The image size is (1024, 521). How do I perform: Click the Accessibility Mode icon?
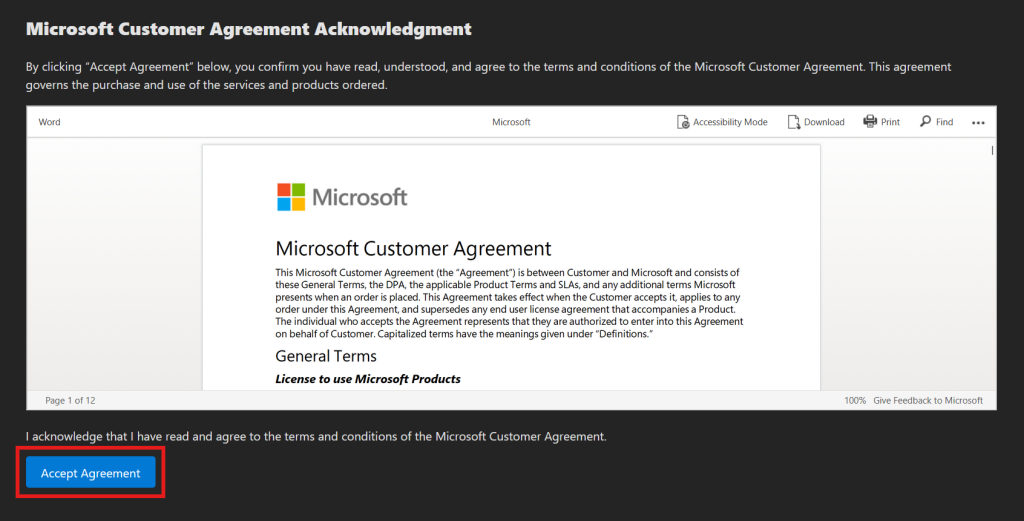point(684,122)
